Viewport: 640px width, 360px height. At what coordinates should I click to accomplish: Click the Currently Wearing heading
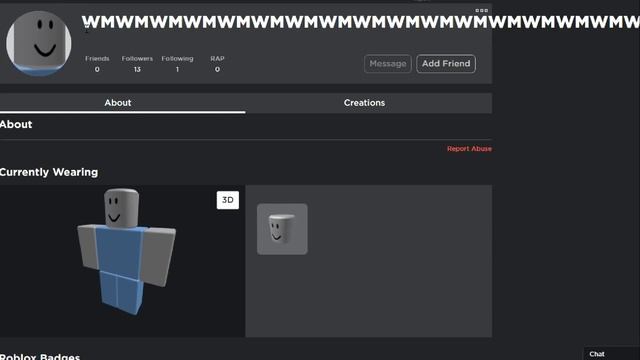[49, 172]
